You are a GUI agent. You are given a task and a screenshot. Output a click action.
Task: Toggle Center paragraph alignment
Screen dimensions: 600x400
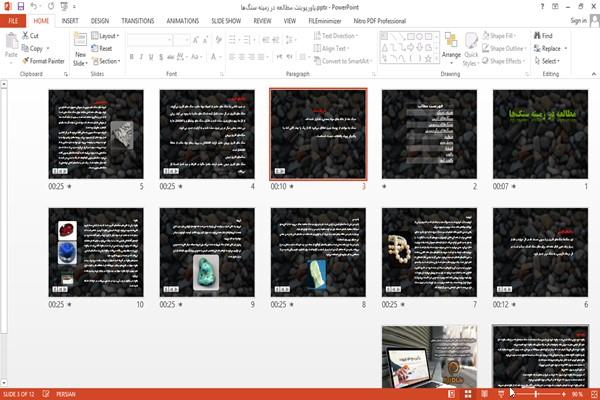[242, 57]
